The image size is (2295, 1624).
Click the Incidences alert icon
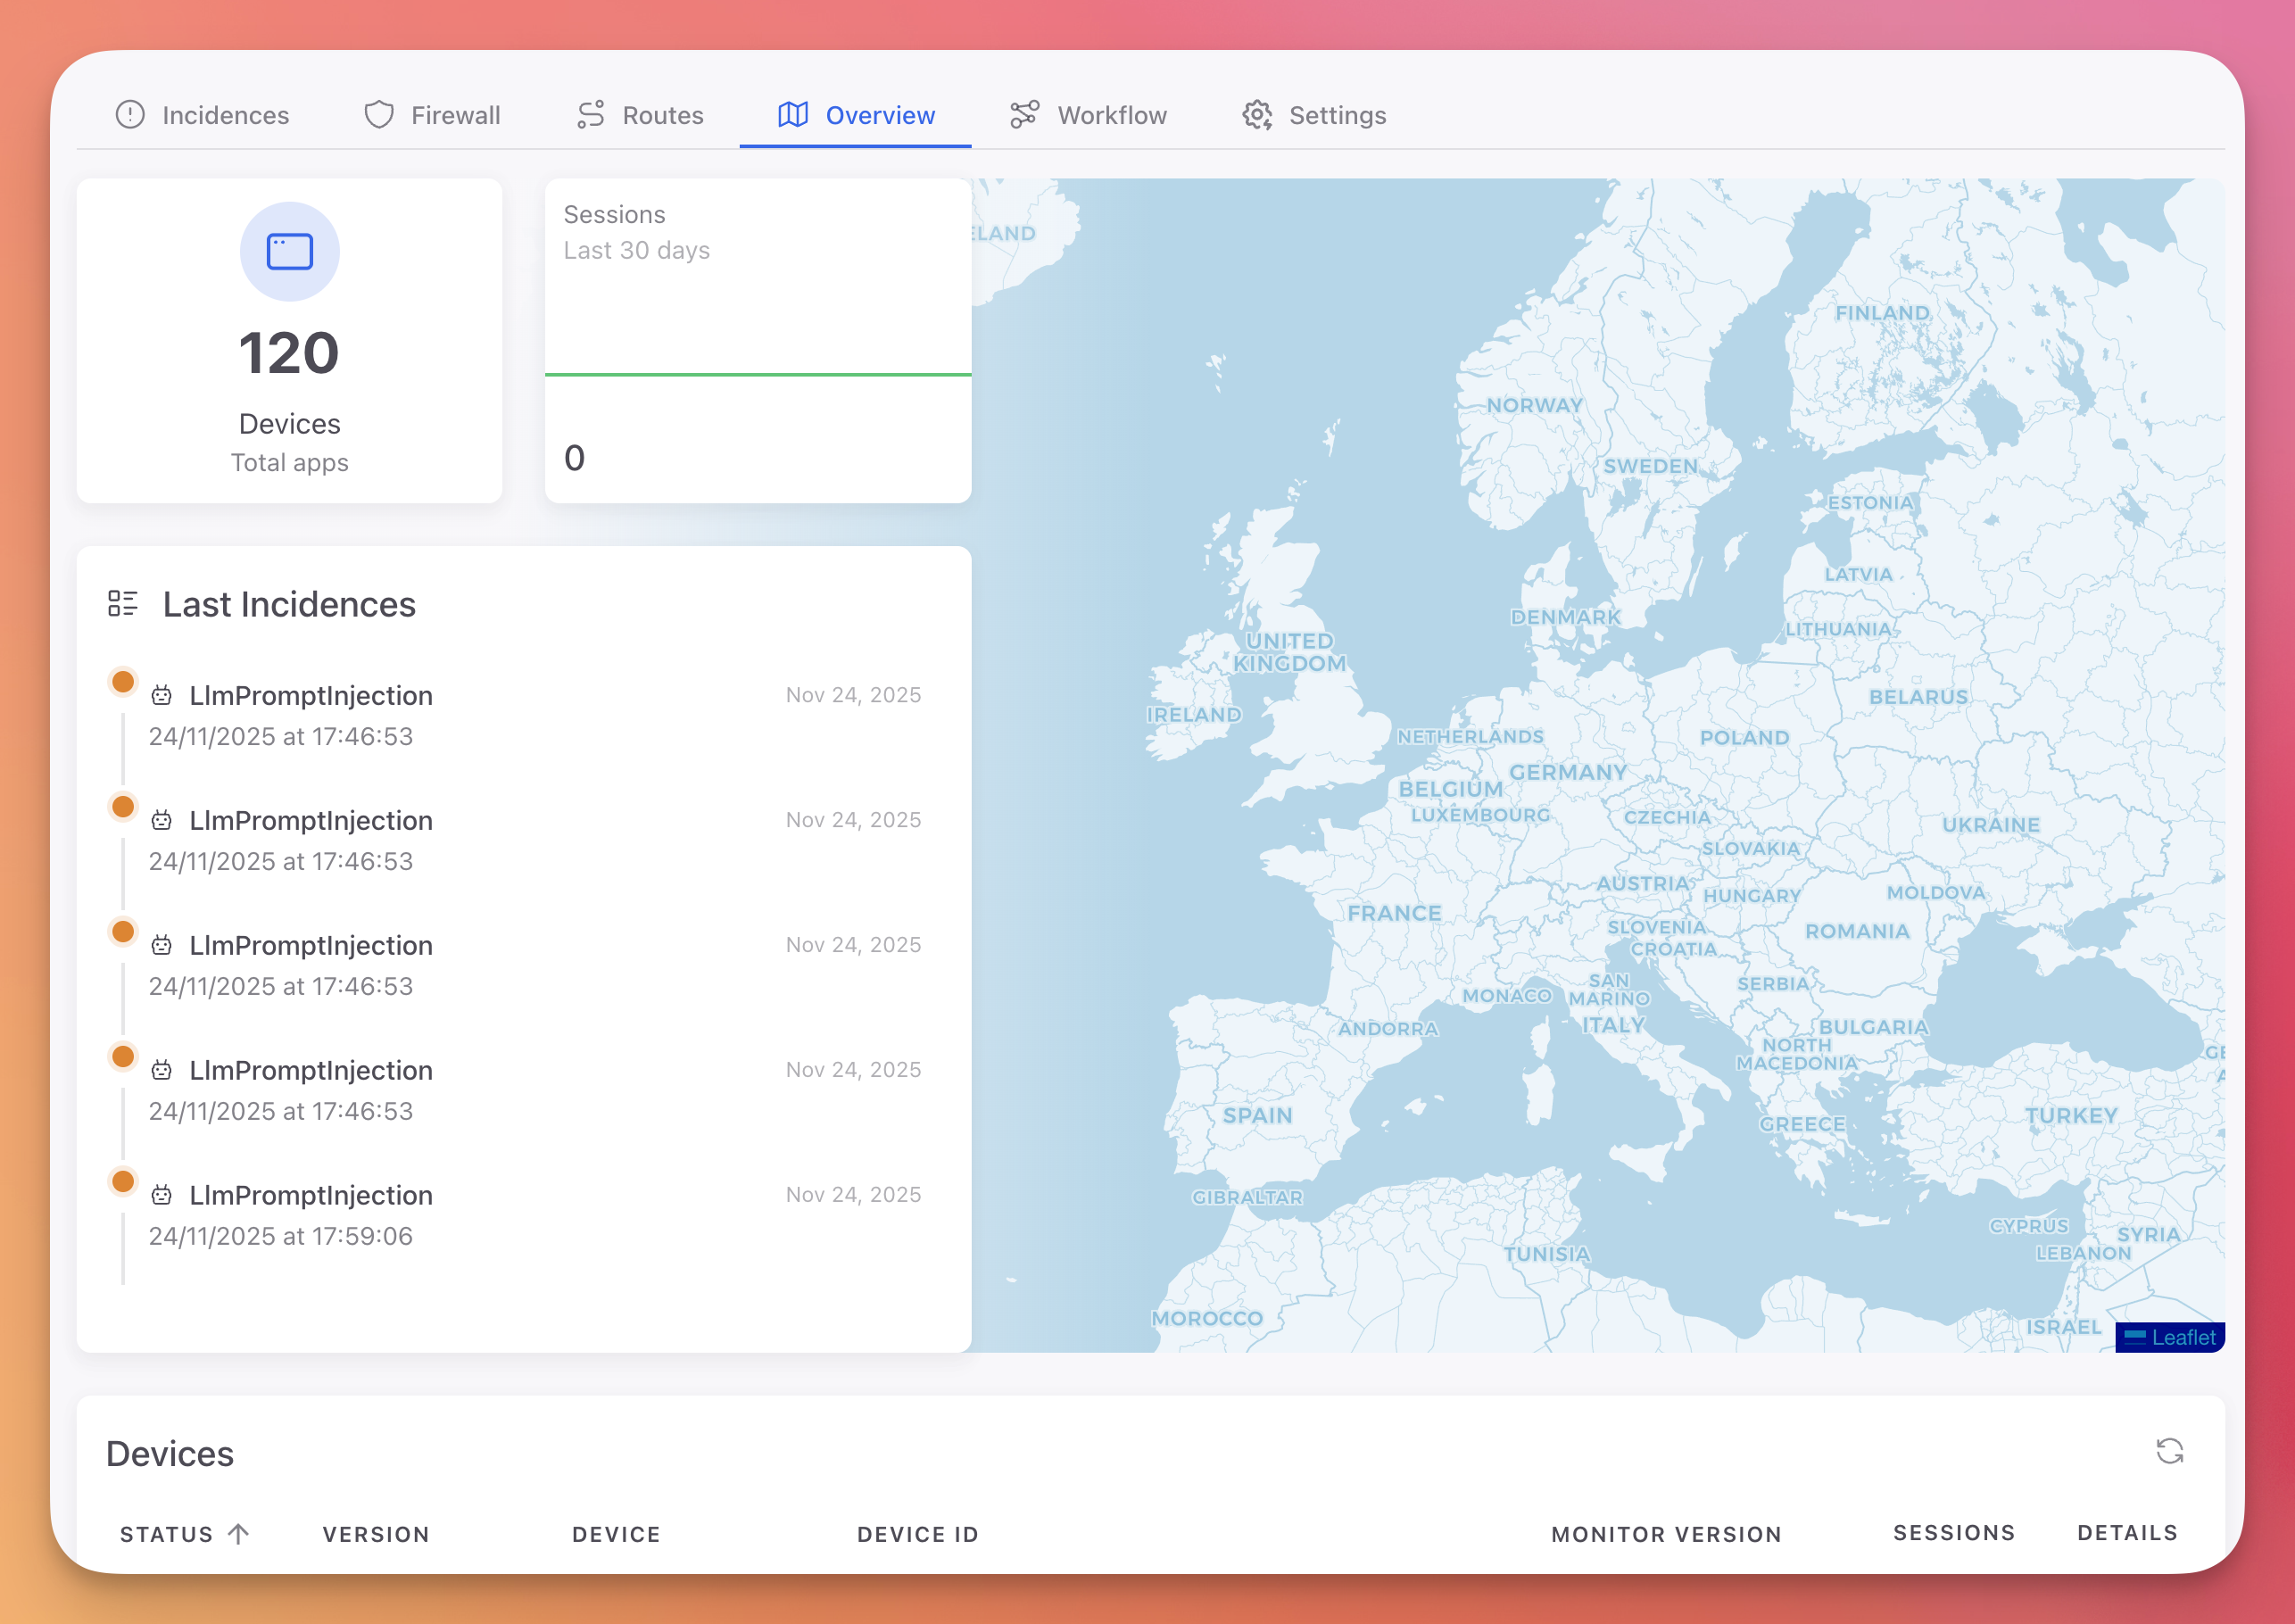pos(131,115)
